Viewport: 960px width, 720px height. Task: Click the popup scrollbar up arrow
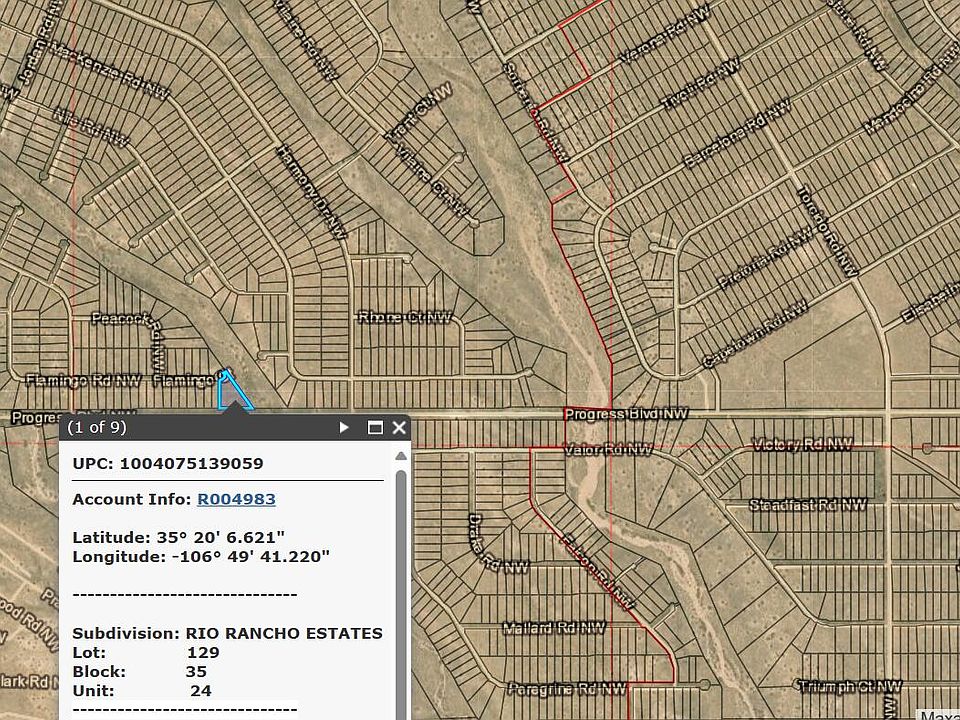pos(401,456)
